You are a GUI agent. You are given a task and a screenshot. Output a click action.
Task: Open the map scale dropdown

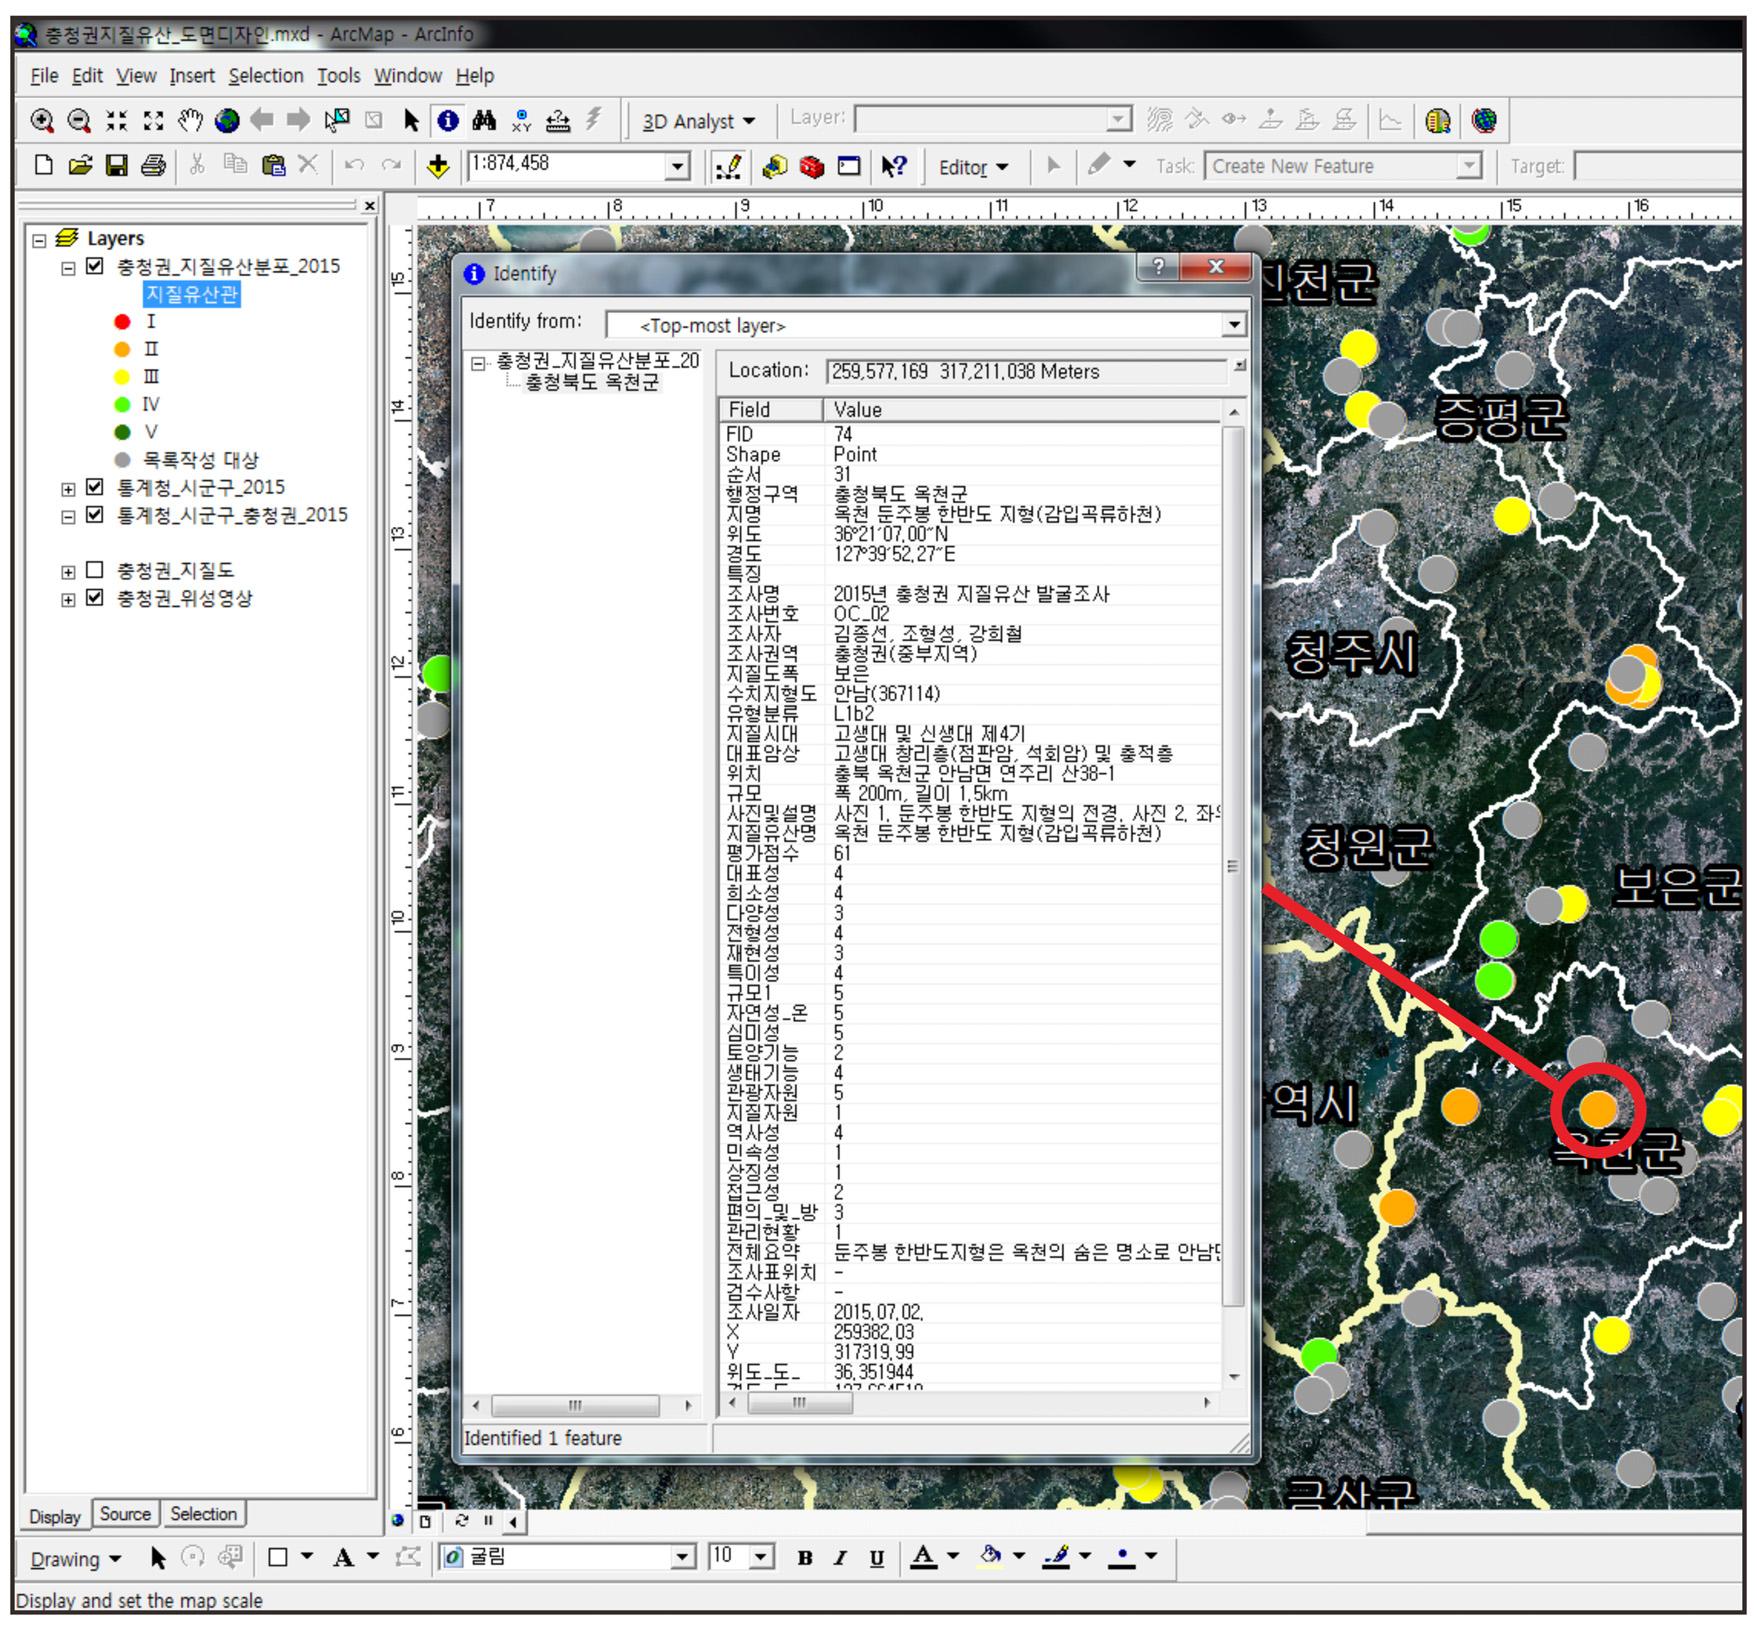[678, 167]
